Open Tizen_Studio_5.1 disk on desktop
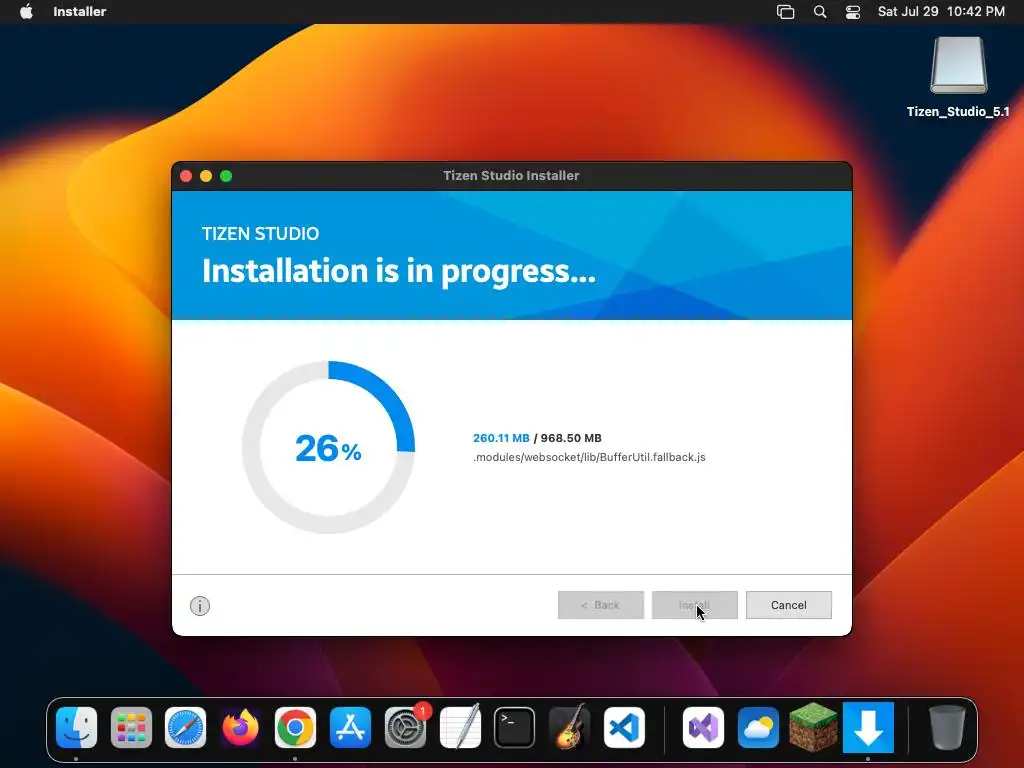1024x768 pixels. click(958, 77)
